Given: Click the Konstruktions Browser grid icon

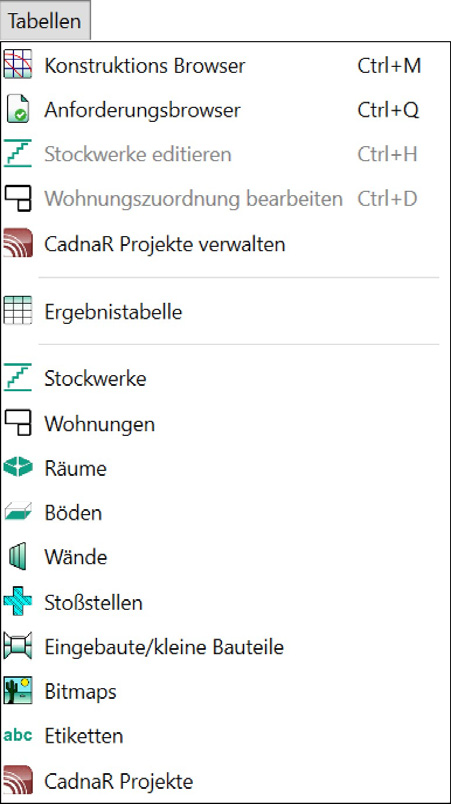Looking at the screenshot, I should [17, 64].
